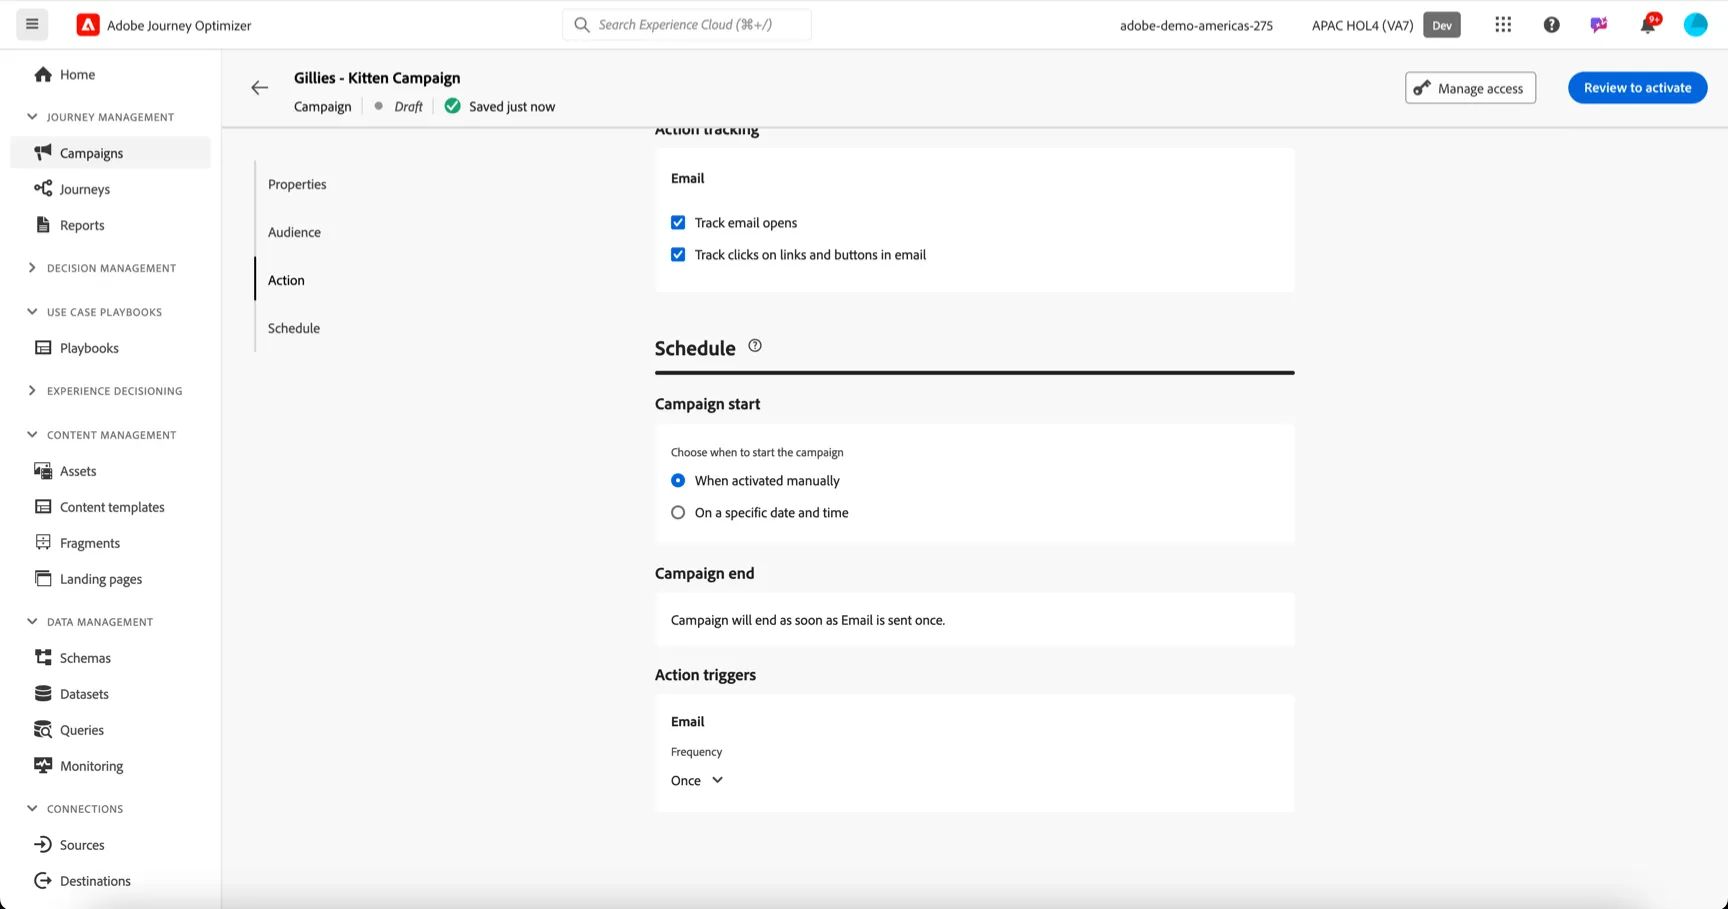Click Review to activate button

tap(1637, 88)
